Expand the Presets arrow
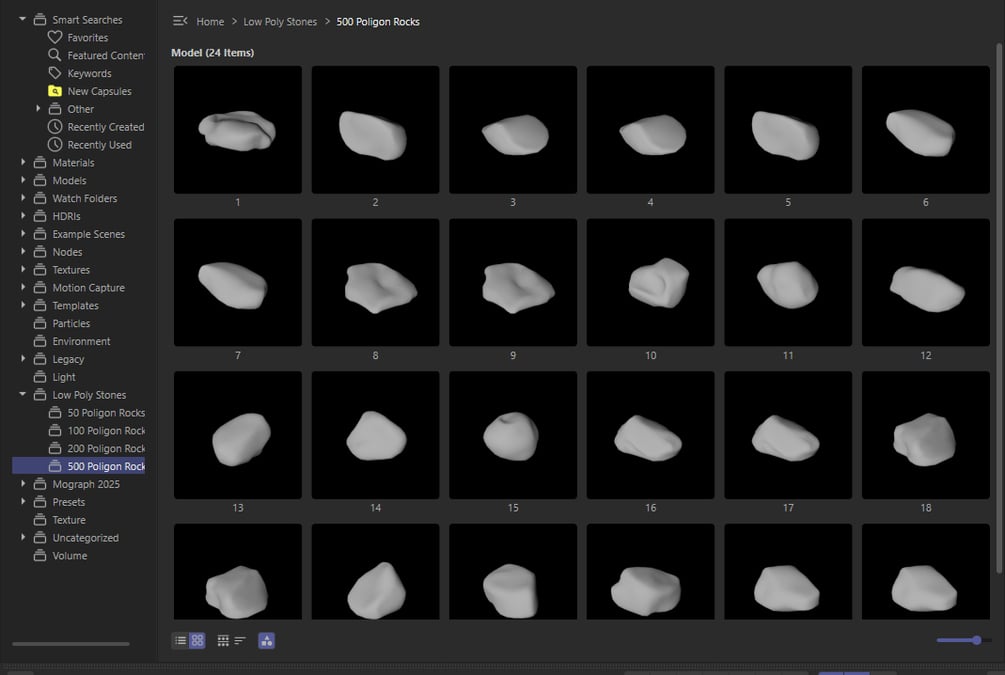The image size is (1005, 675). (x=23, y=502)
